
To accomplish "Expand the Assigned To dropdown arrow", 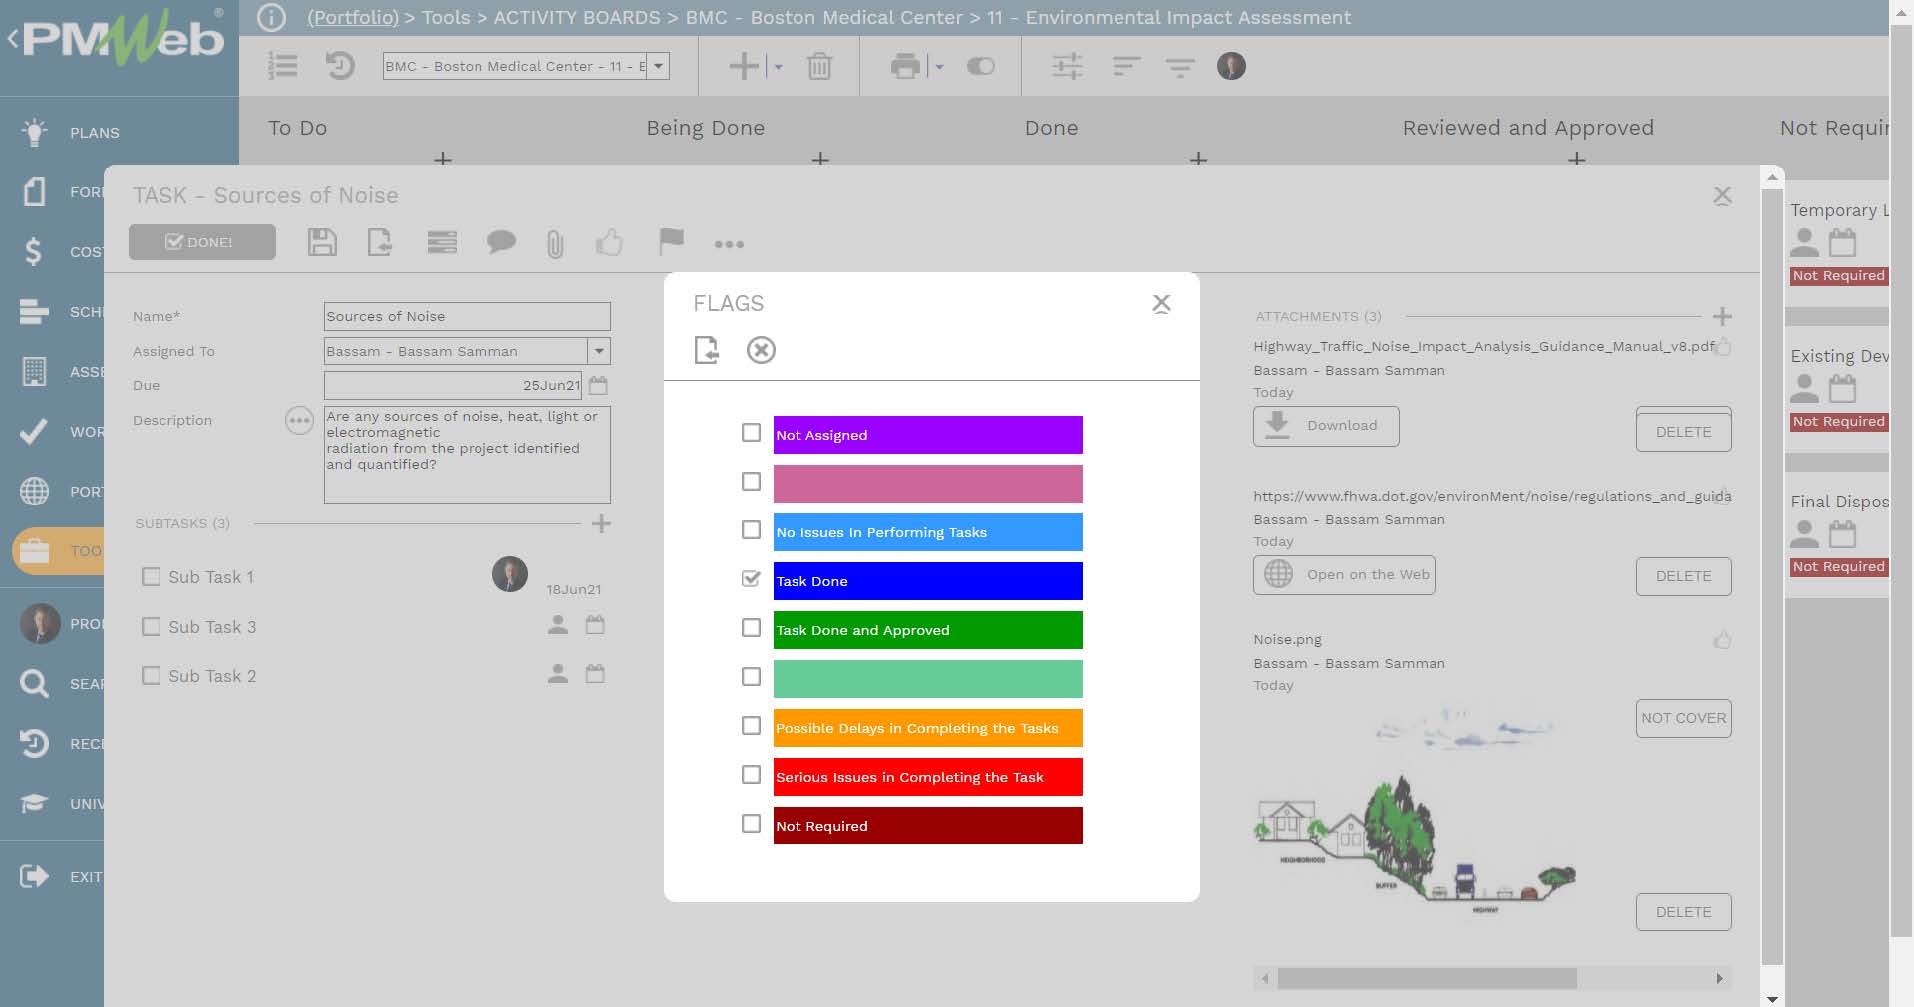I will point(599,351).
